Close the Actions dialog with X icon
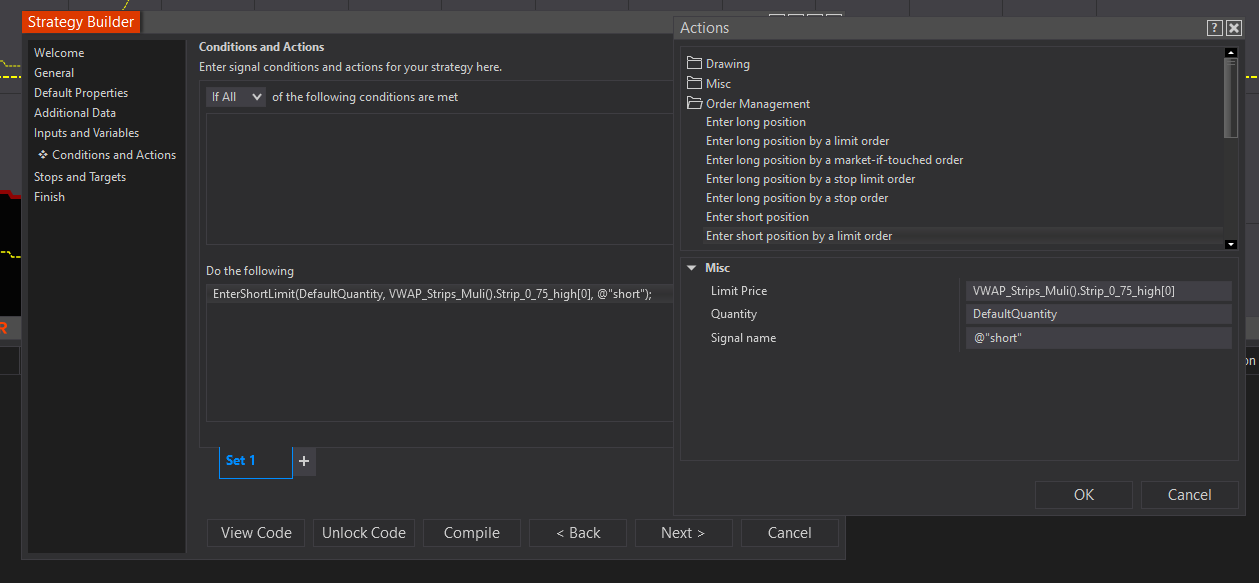The image size is (1259, 583). point(1234,28)
